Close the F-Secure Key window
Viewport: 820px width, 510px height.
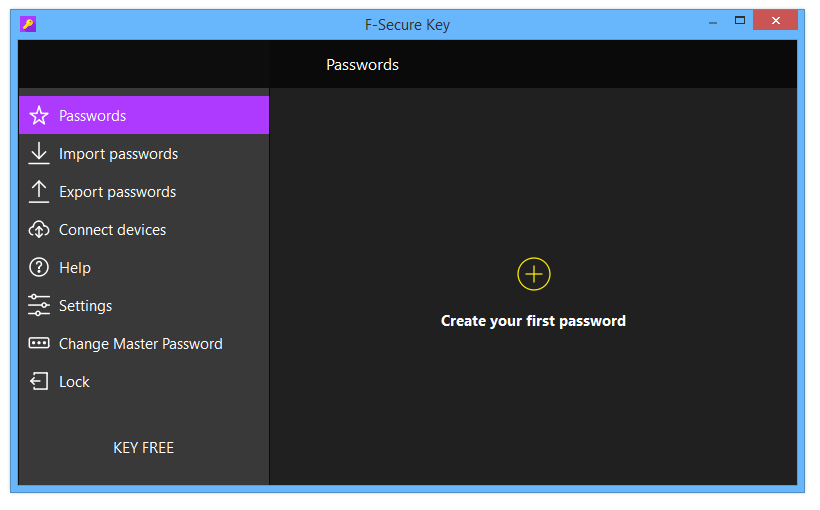(776, 20)
